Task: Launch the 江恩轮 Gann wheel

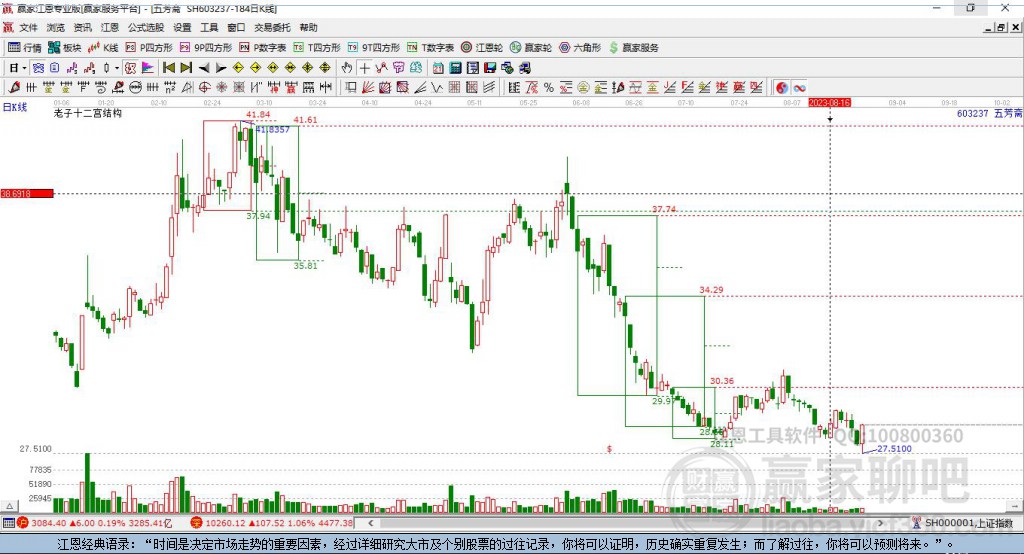Action: pos(482,48)
